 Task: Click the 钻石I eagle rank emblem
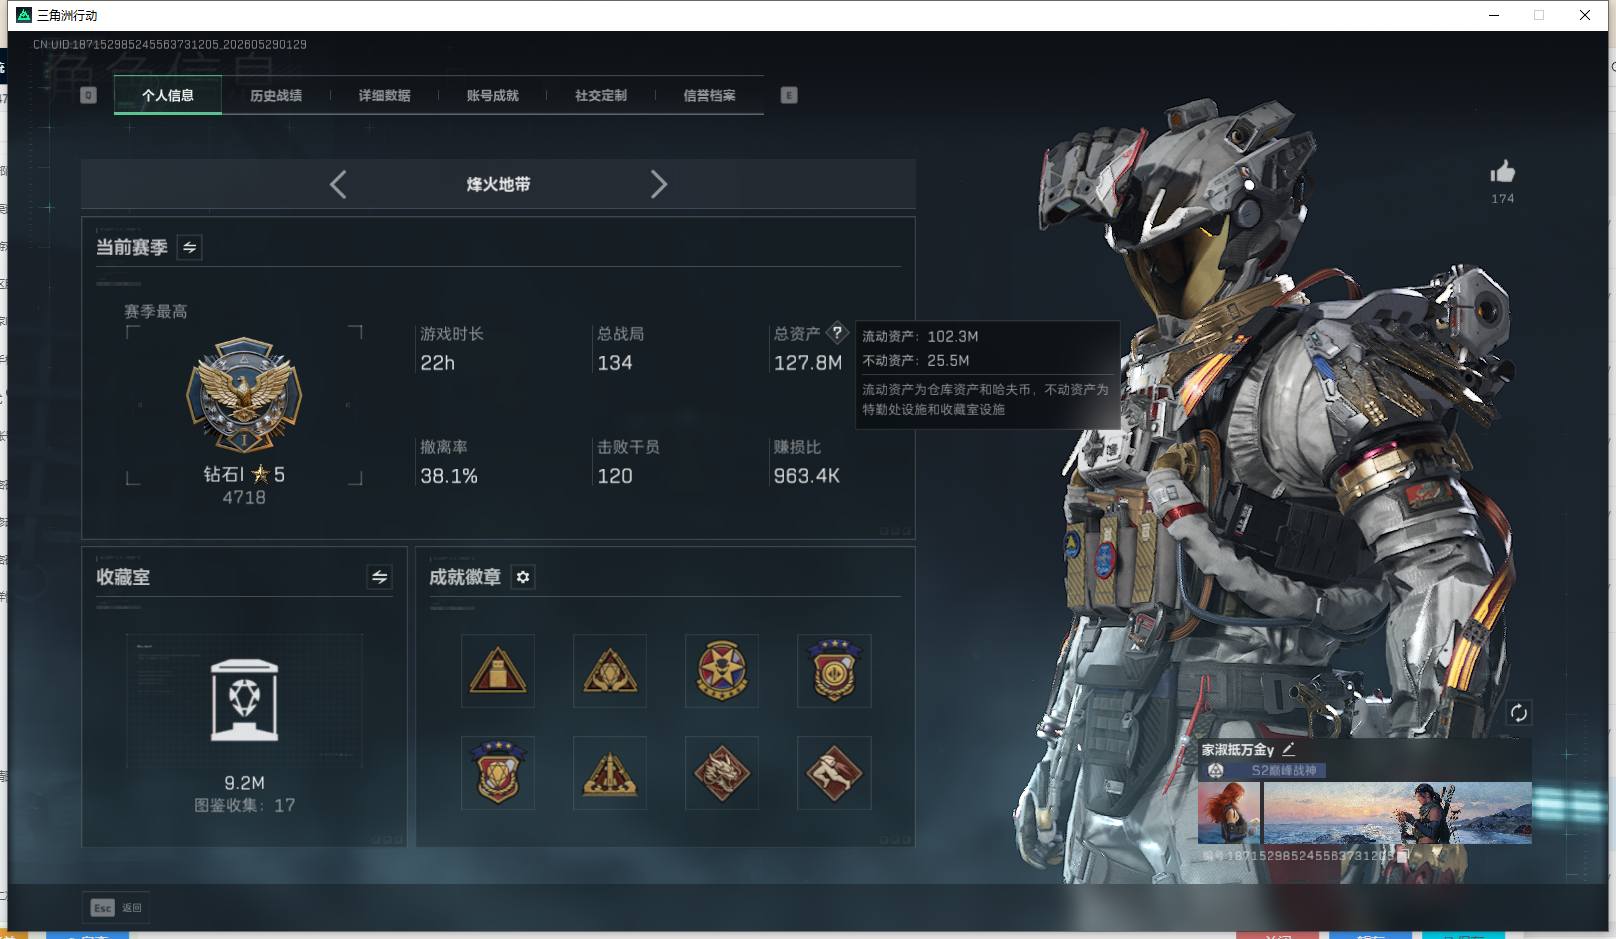point(244,395)
